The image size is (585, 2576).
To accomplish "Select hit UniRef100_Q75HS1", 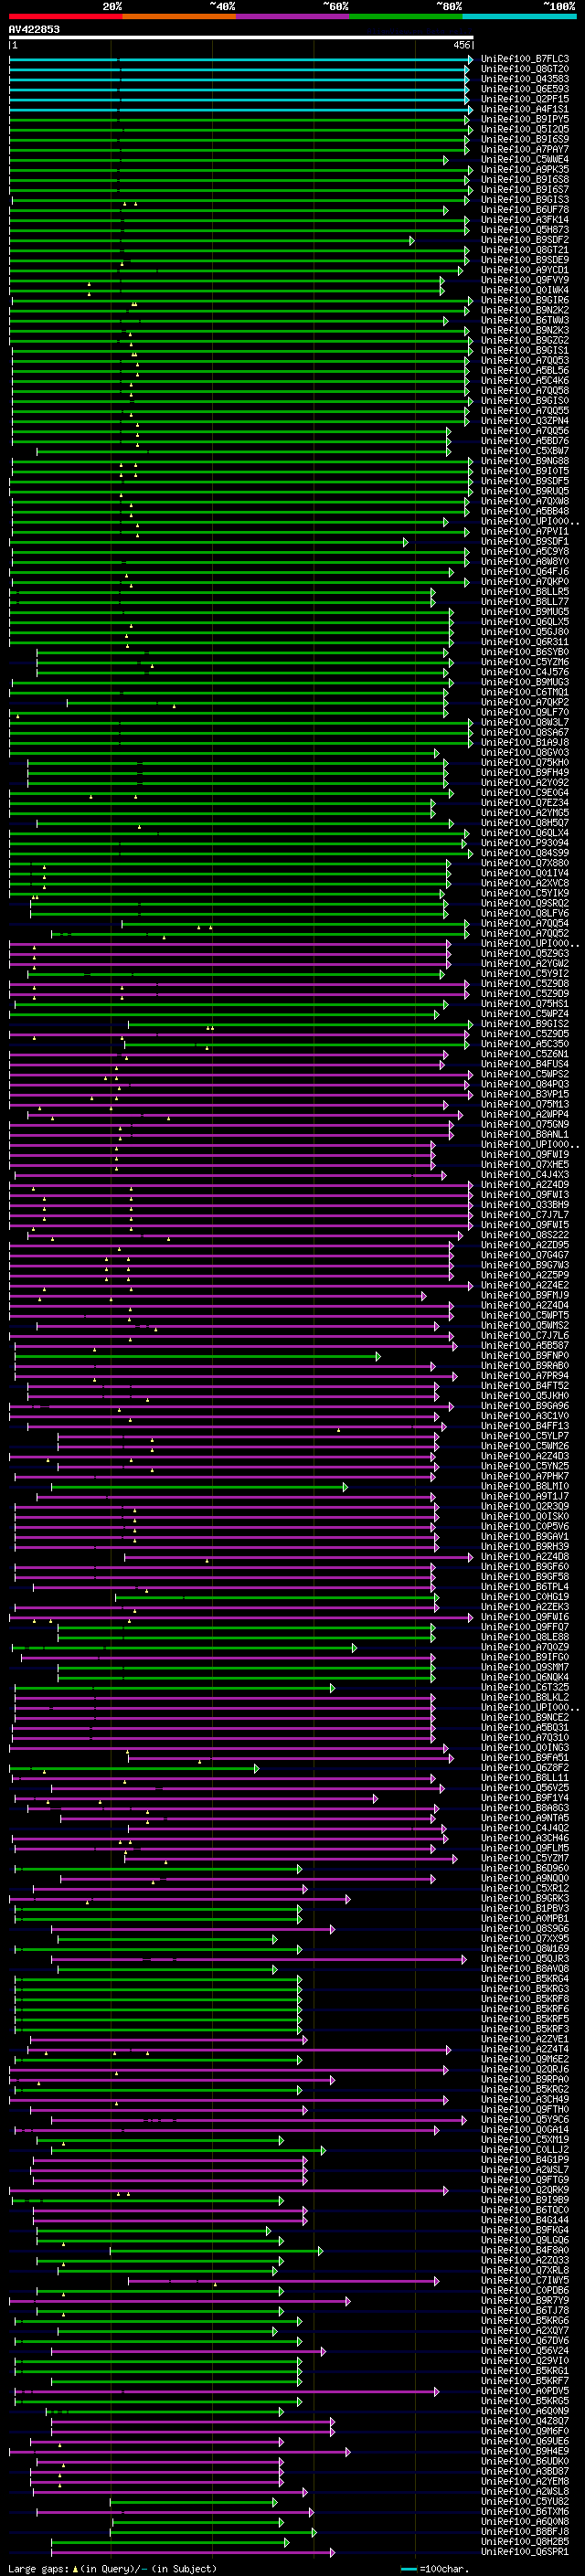I will pos(525,1003).
